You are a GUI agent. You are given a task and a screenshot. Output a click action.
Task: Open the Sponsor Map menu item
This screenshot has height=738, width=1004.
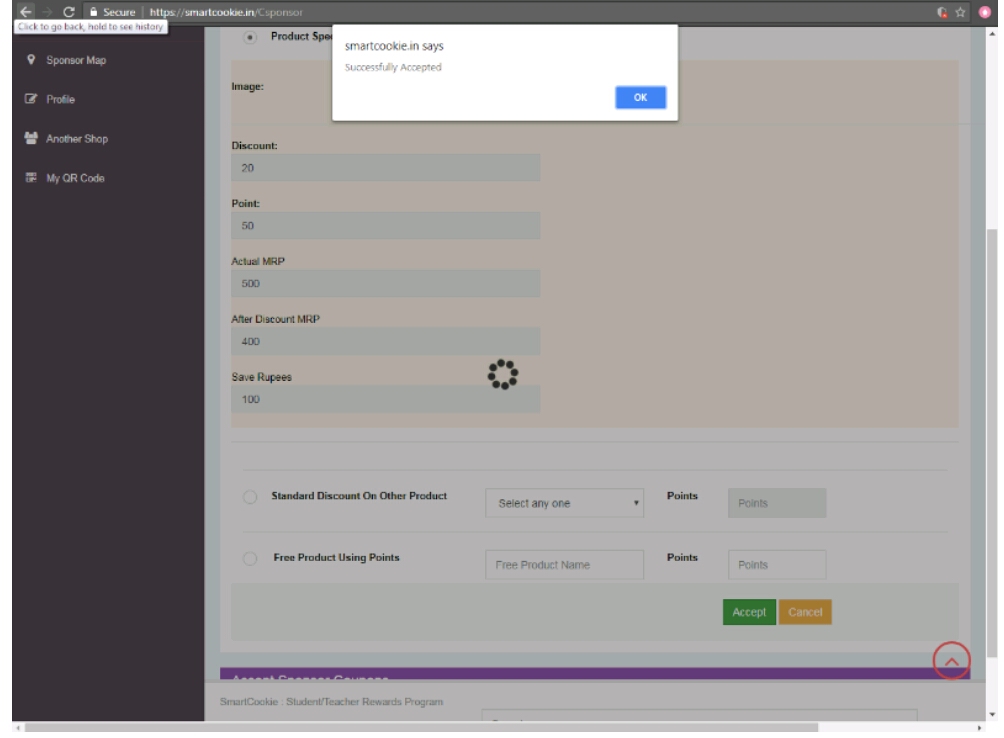(76, 61)
